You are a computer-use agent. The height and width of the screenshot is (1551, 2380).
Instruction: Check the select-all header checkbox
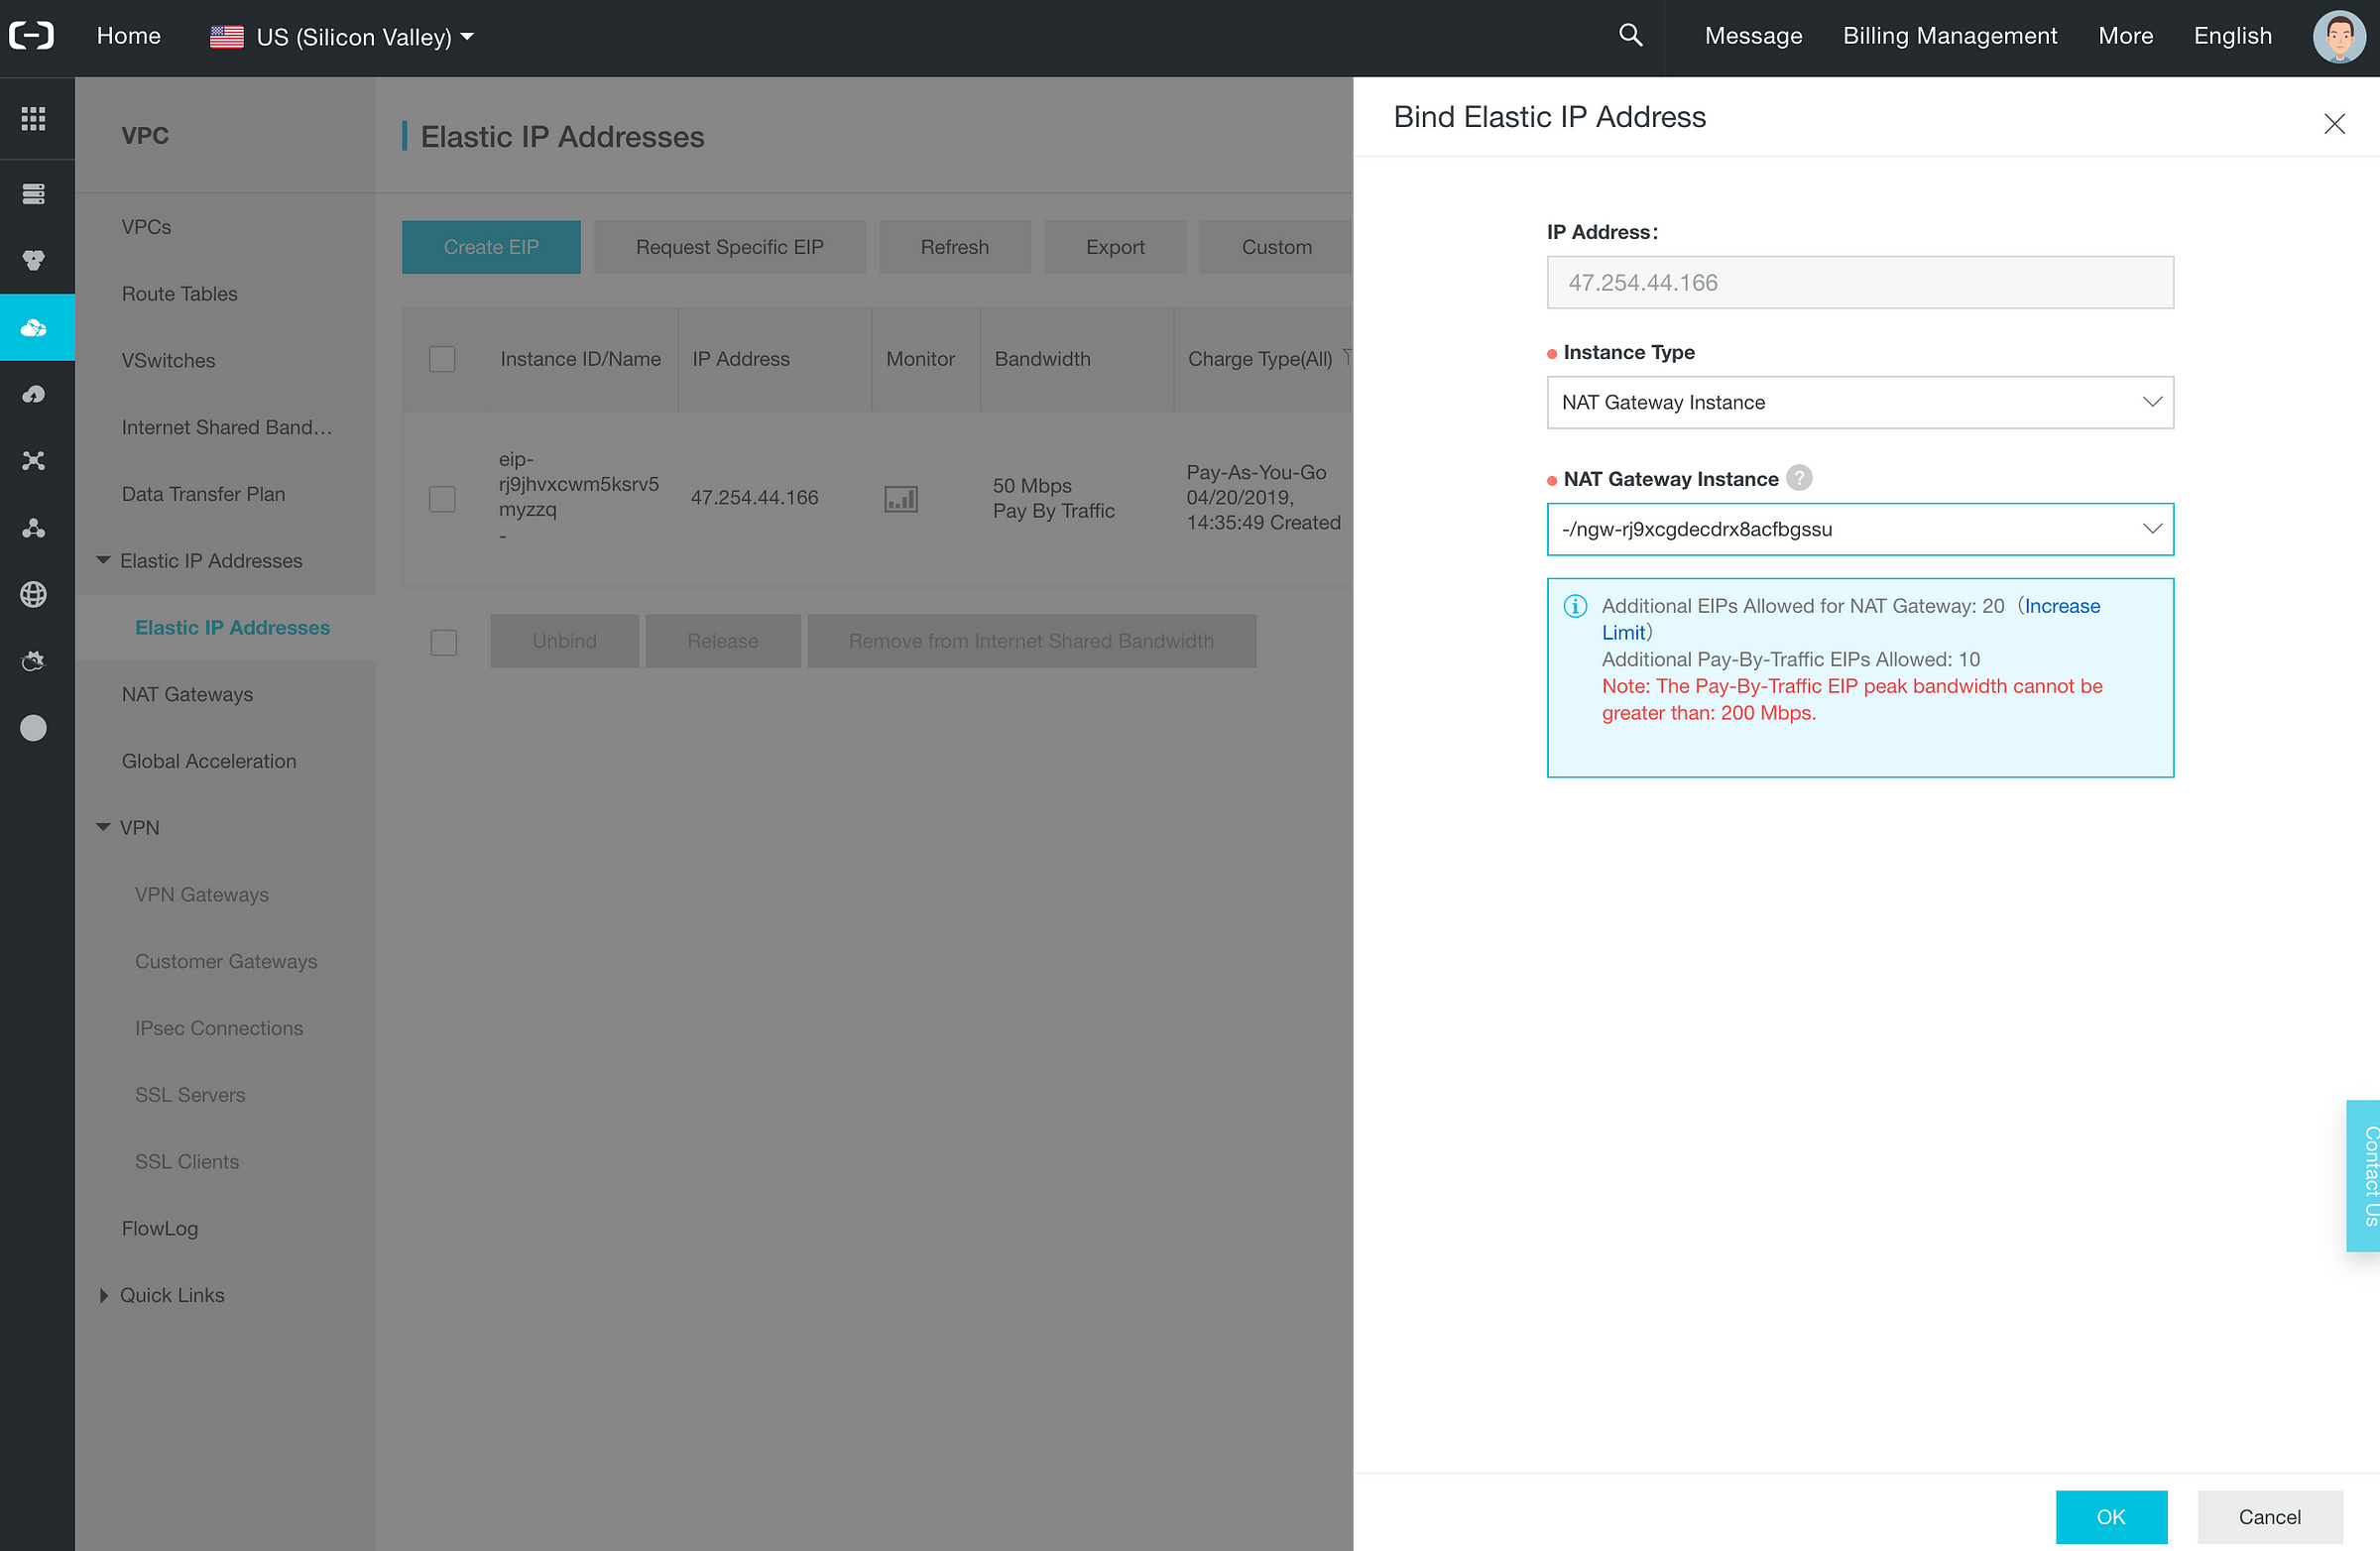coord(442,357)
